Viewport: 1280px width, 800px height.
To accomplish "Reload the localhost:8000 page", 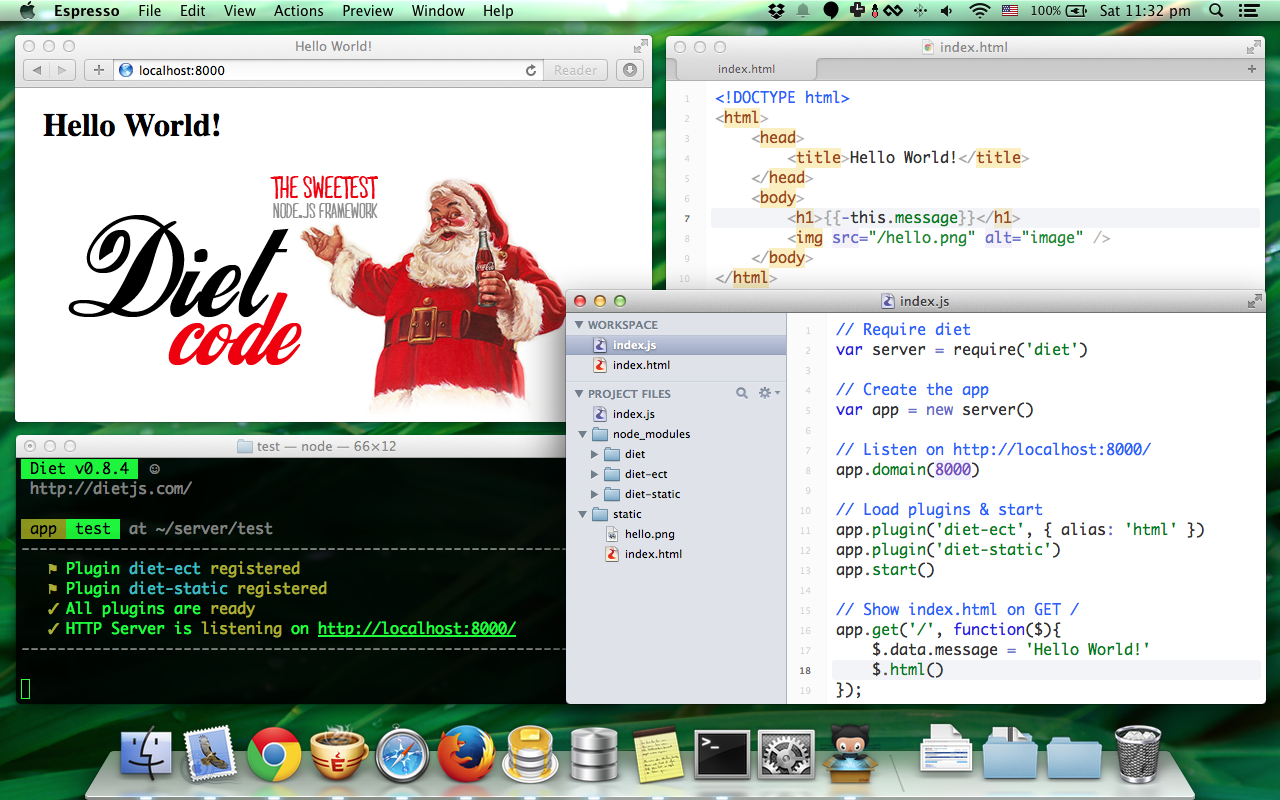I will pos(531,70).
